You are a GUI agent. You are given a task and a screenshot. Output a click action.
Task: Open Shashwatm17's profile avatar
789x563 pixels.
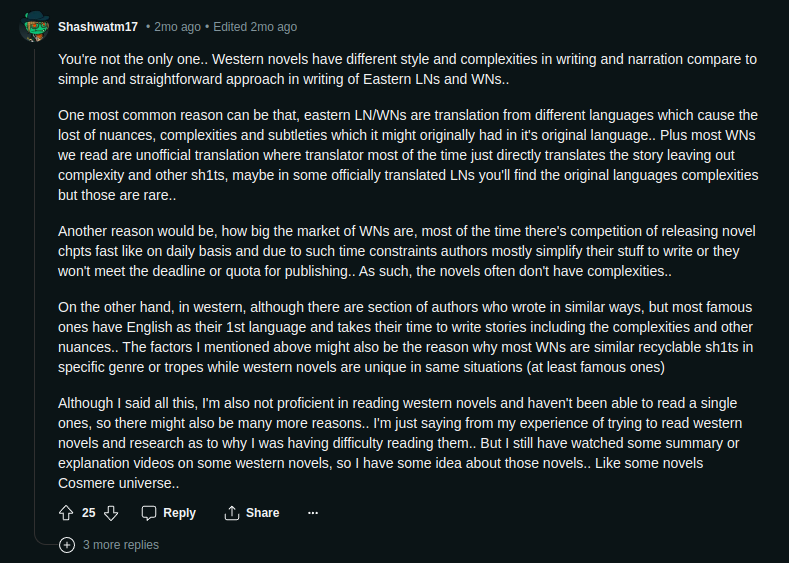click(x=34, y=26)
